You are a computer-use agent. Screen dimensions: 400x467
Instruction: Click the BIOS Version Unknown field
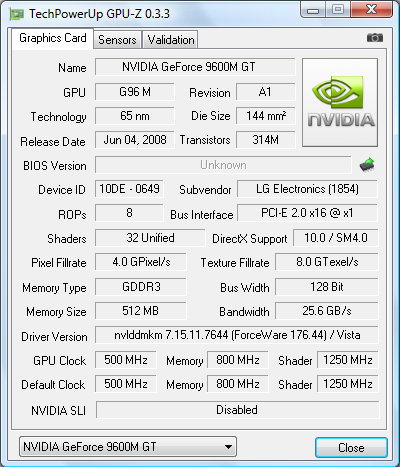click(x=223, y=165)
